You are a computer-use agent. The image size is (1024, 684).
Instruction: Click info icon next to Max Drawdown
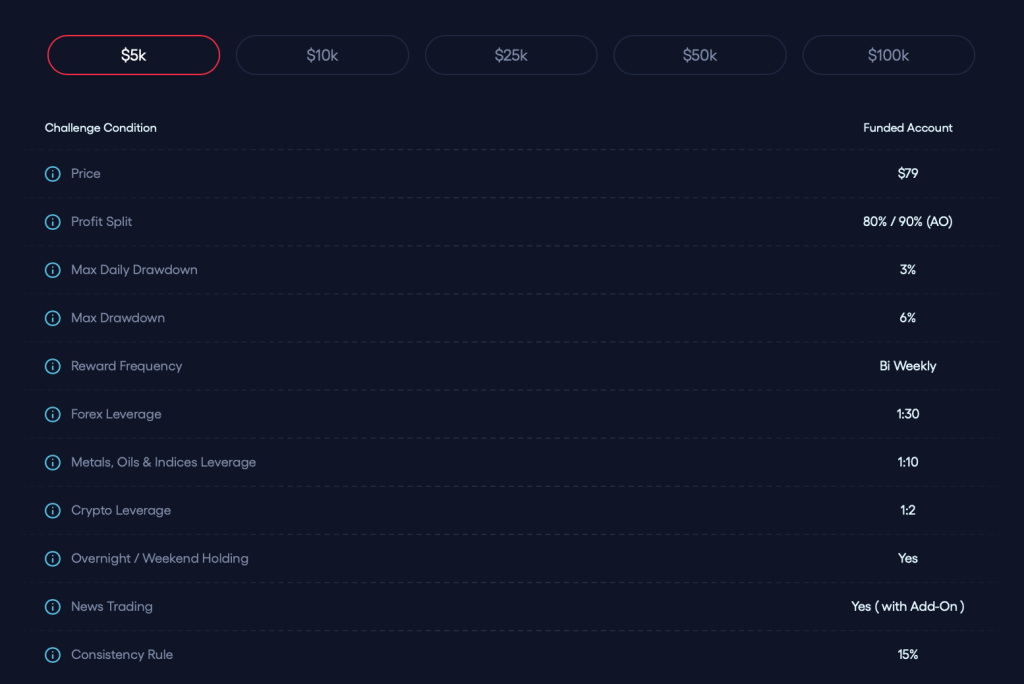53,318
